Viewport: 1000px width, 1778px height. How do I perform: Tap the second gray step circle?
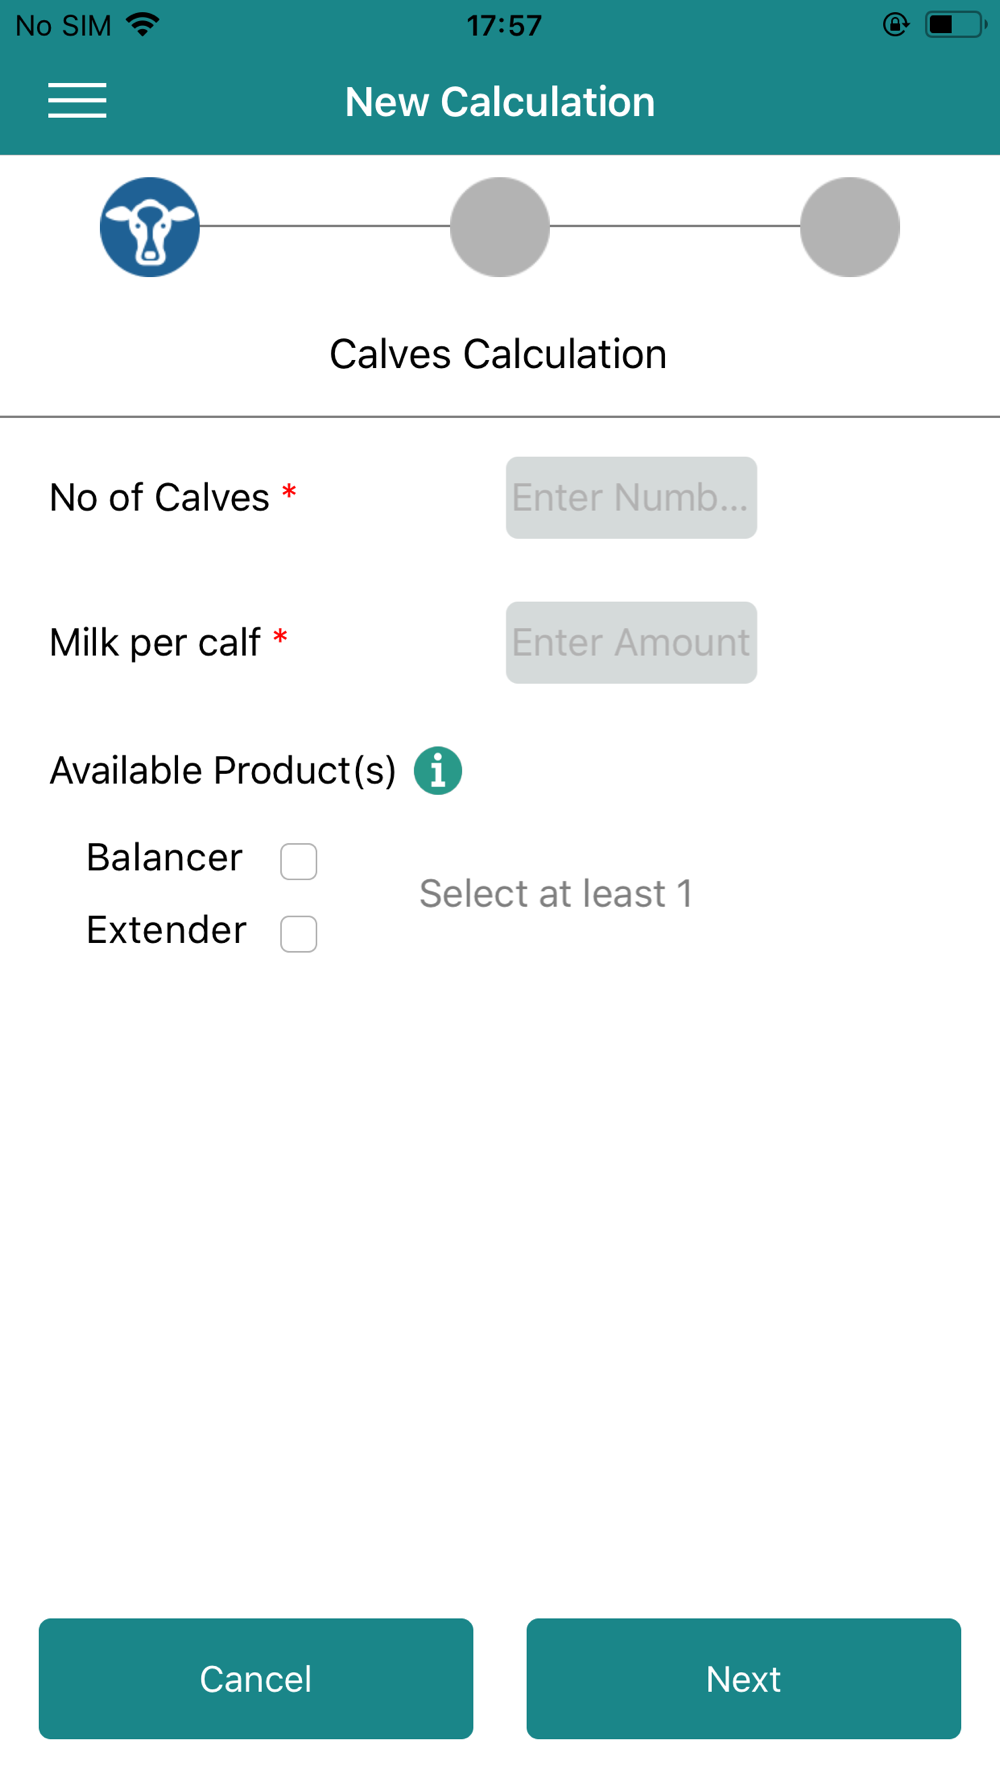[x=500, y=227]
